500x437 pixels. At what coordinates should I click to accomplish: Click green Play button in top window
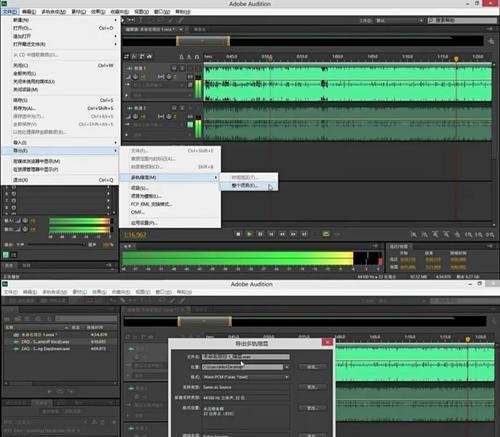249,234
